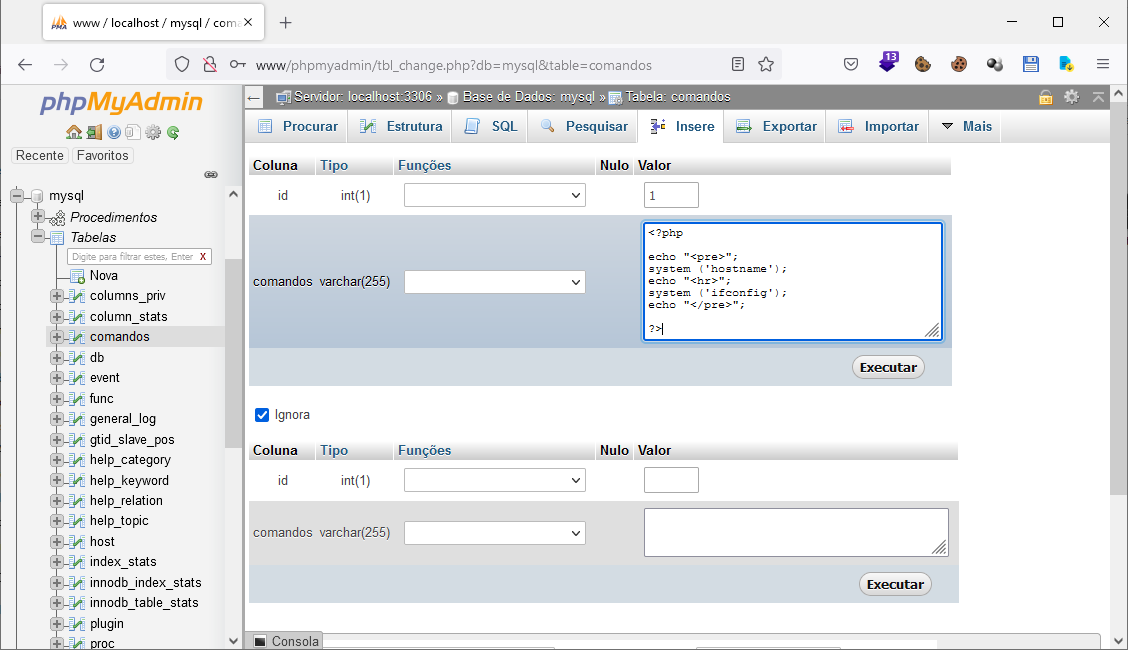
Task: Select the help_topic table
Action: coord(119,521)
